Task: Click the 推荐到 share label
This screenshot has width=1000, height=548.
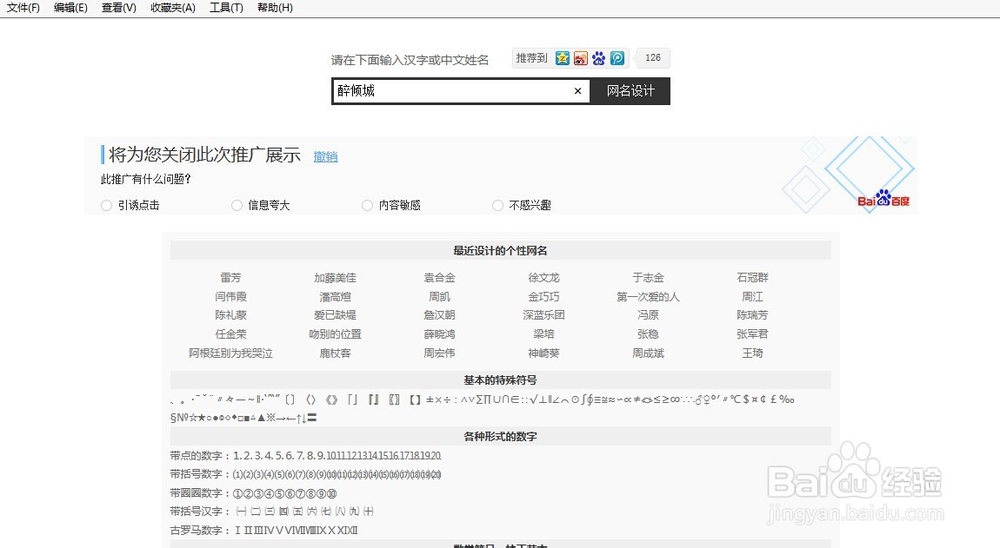Action: coord(531,58)
